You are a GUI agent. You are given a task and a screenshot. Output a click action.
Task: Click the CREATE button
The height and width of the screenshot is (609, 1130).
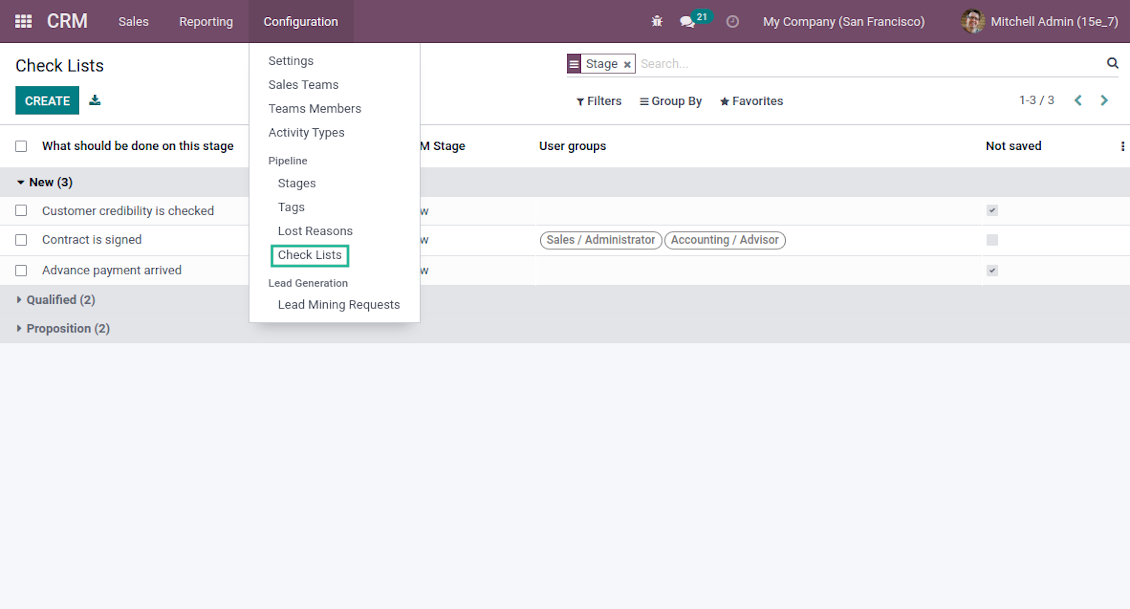pos(47,101)
